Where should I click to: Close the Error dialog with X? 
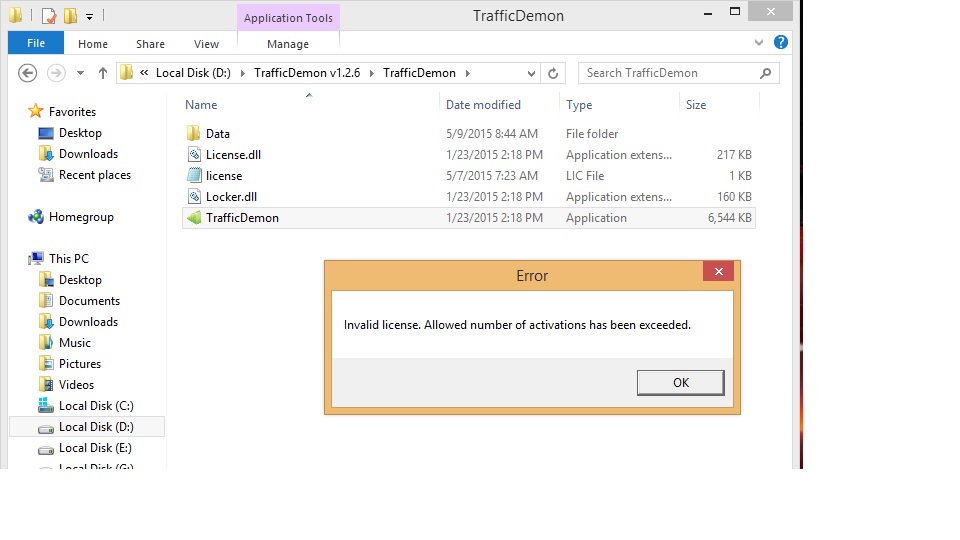tap(718, 272)
